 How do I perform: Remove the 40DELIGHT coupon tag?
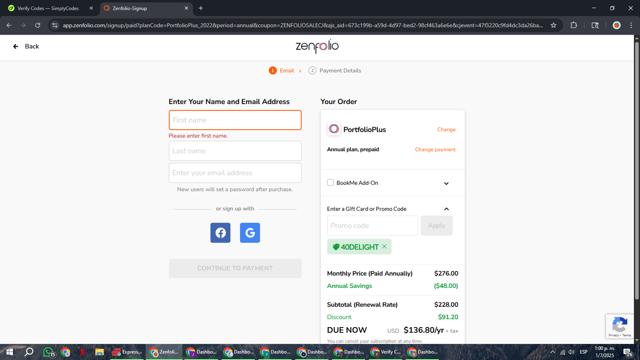[384, 247]
